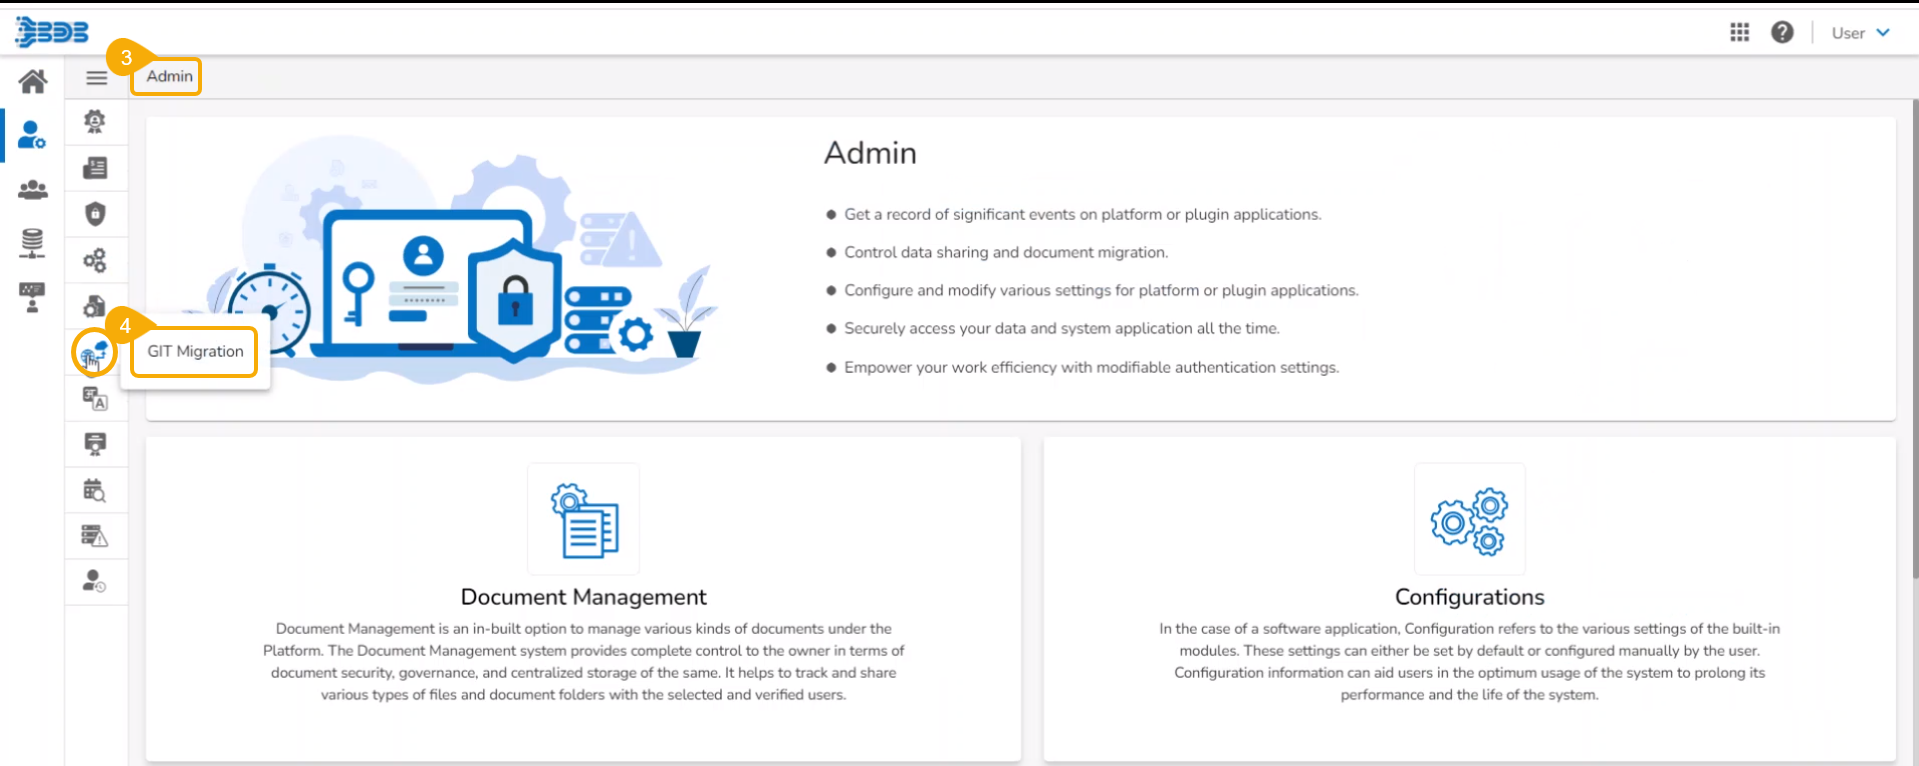Click the large Admin page title
Image resolution: width=1919 pixels, height=766 pixels.
[x=870, y=153]
